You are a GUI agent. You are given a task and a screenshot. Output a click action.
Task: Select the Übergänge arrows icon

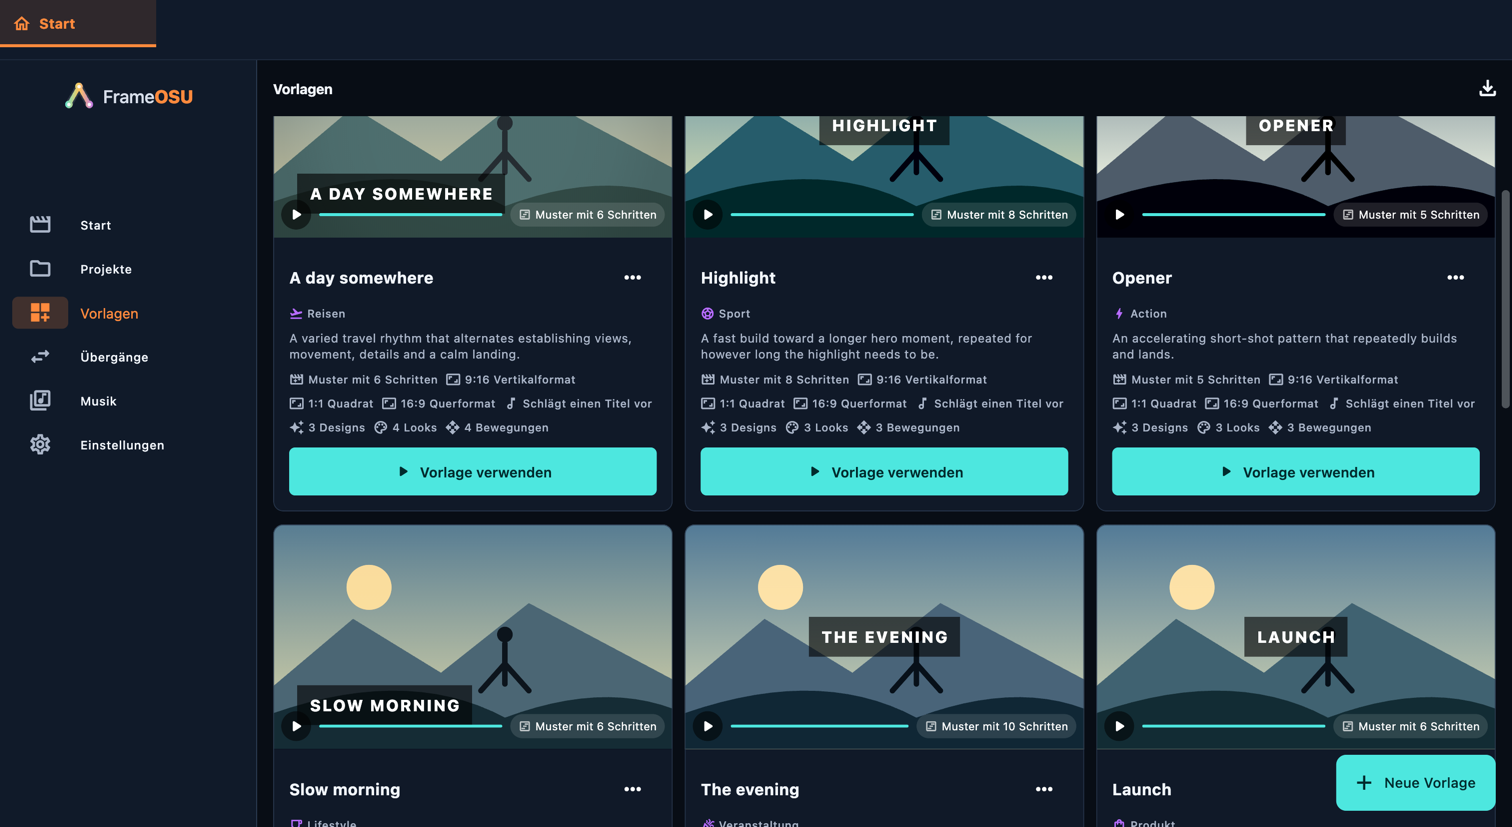pyautogui.click(x=40, y=357)
